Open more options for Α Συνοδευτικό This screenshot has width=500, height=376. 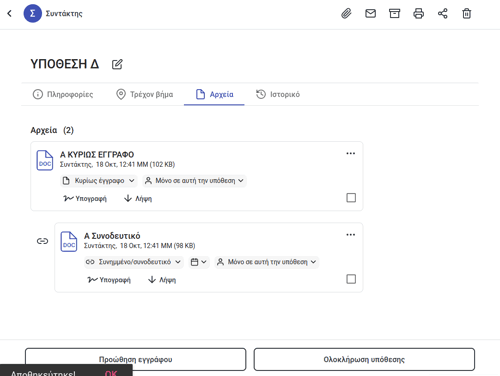coord(351,235)
